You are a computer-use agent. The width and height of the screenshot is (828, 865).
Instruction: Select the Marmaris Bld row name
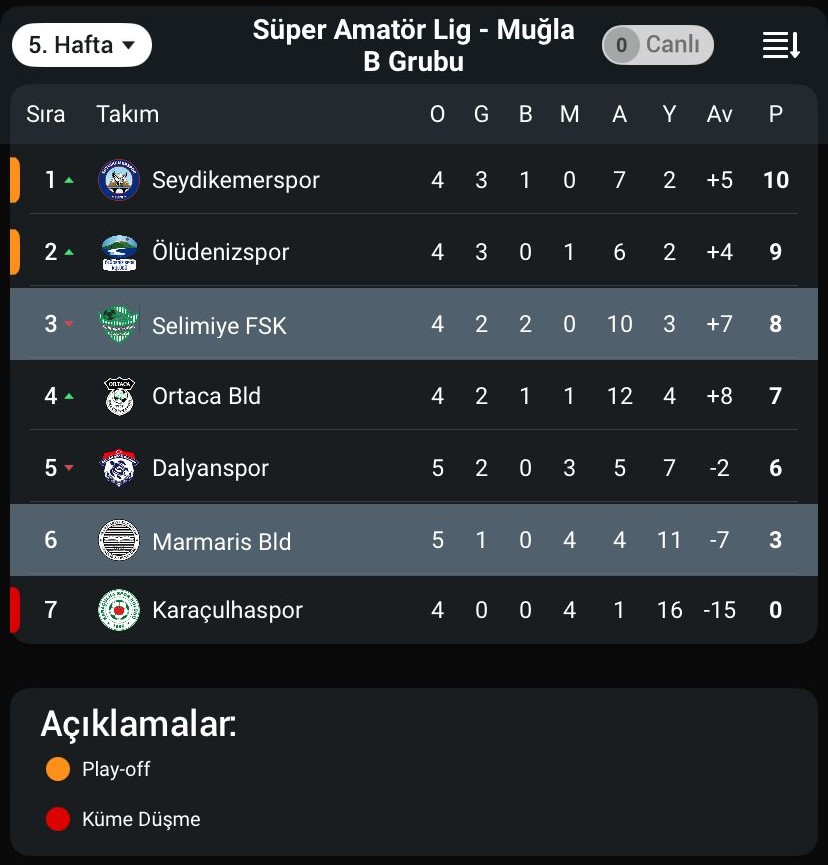pyautogui.click(x=221, y=542)
